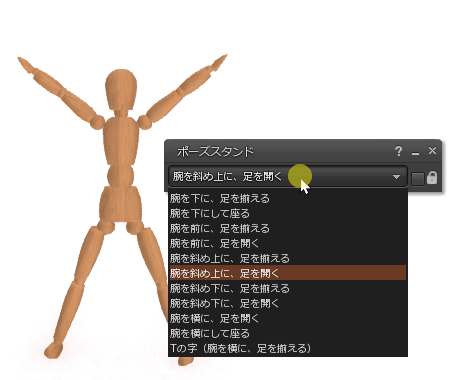Image resolution: width=456 pixels, height=380 pixels.
Task: Click the wooden mannequin's head
Action: [x=121, y=89]
